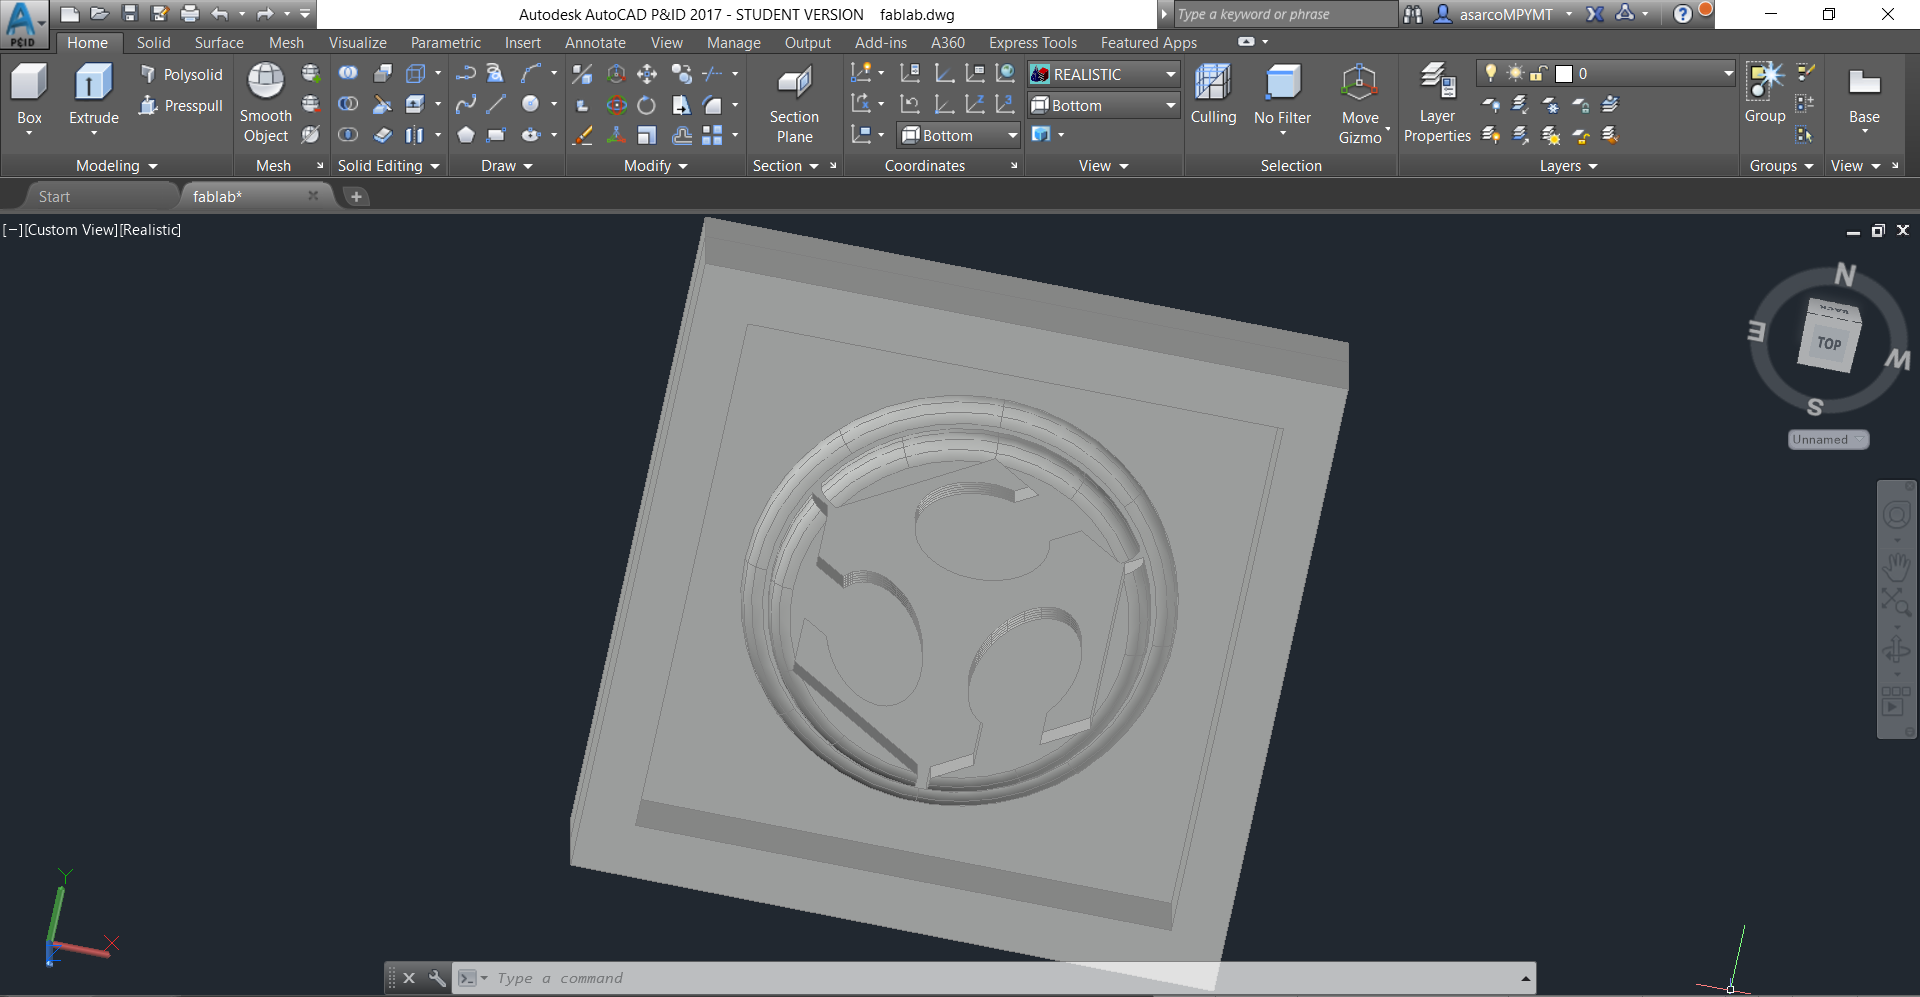This screenshot has height=997, width=1920.
Task: Click the 3D Rotate gizmo icon
Action: (x=617, y=105)
